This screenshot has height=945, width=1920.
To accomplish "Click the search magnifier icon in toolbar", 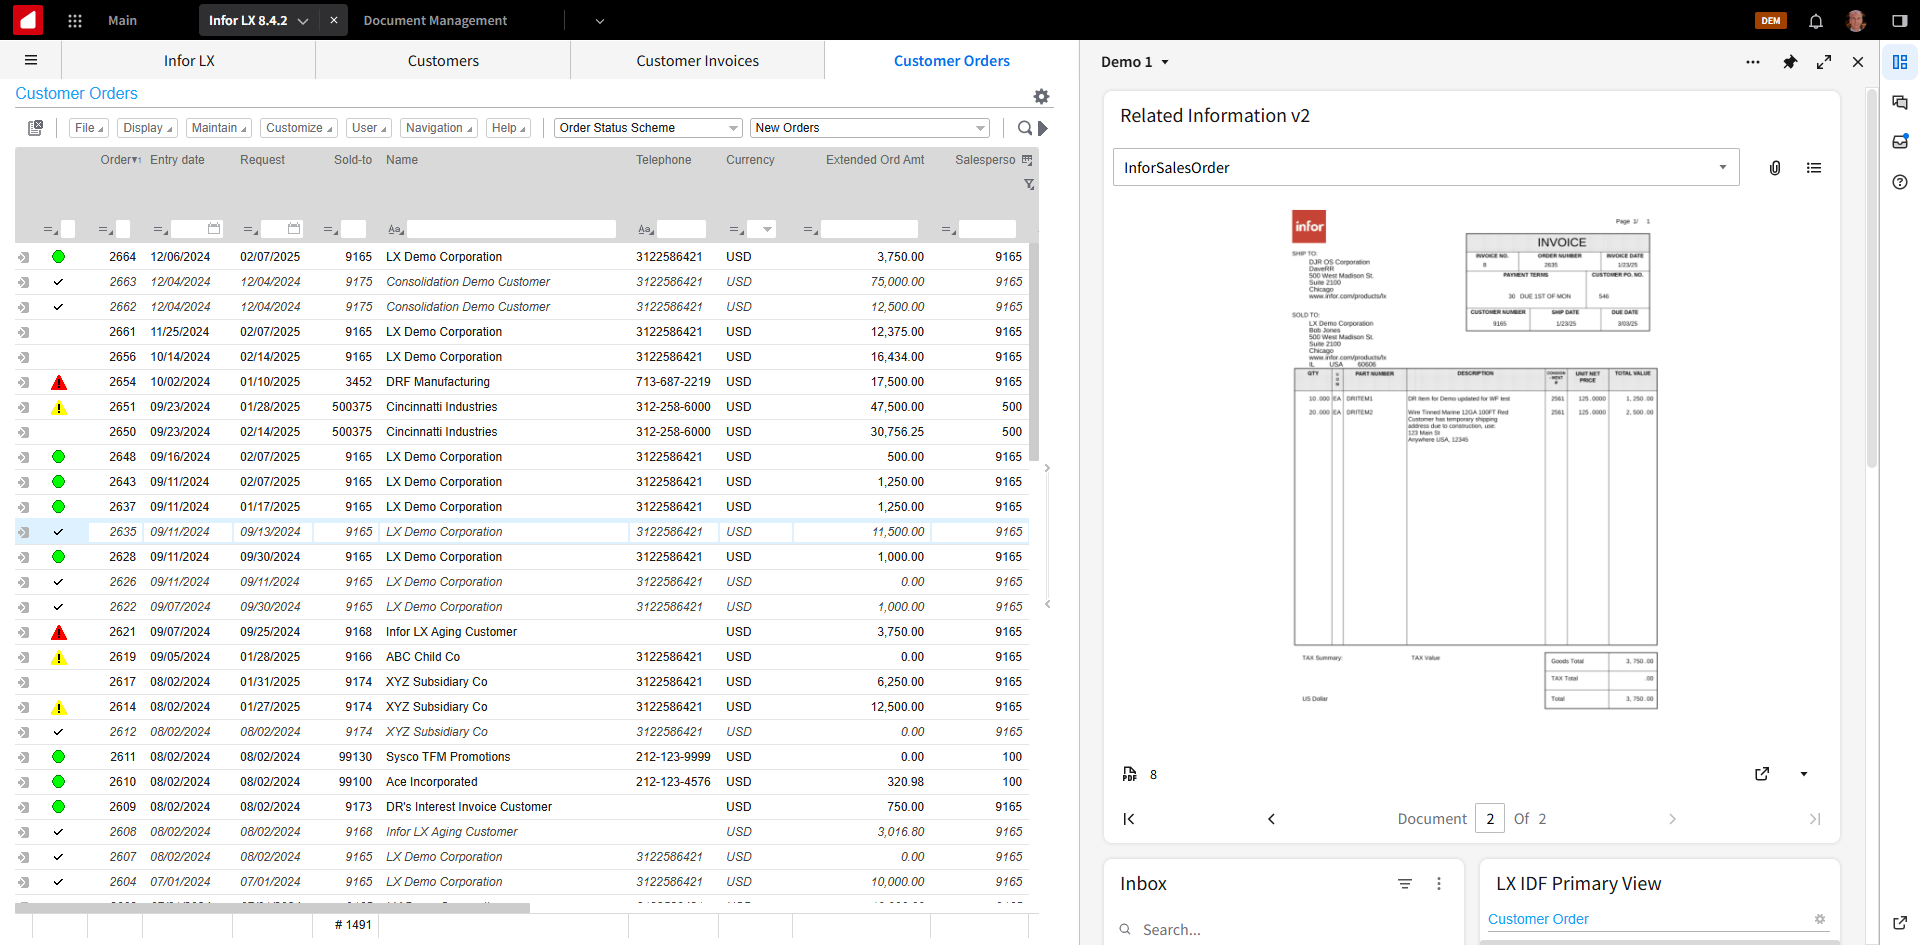I will click(x=1024, y=128).
